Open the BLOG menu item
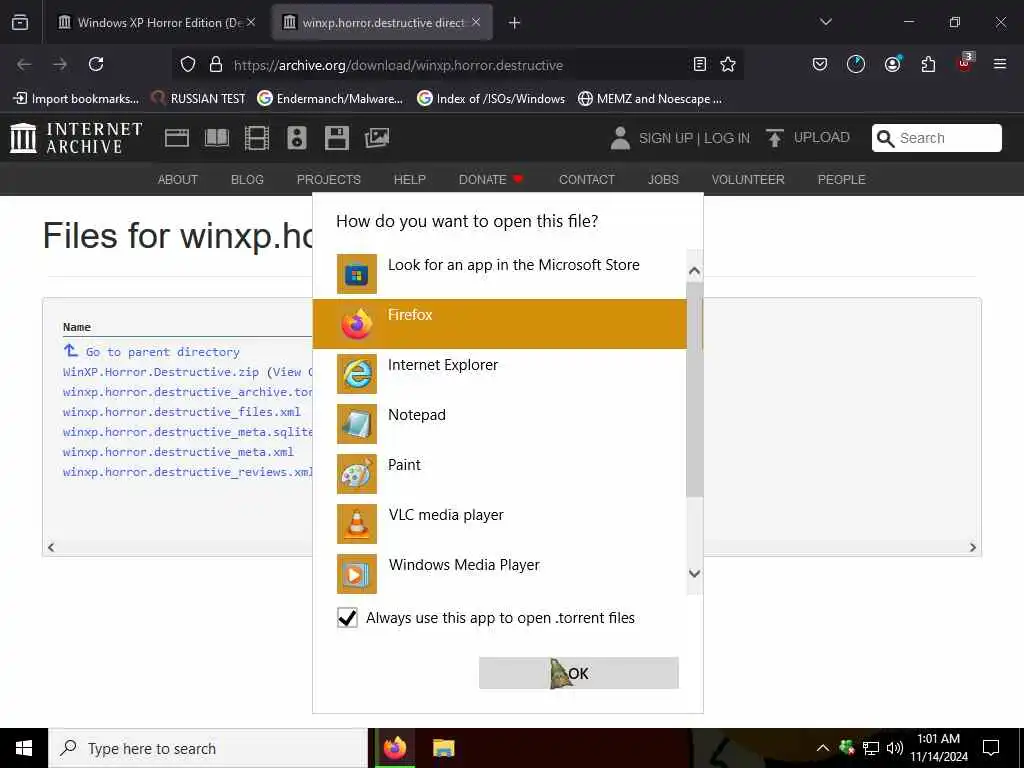The width and height of the screenshot is (1024, 768). (247, 180)
